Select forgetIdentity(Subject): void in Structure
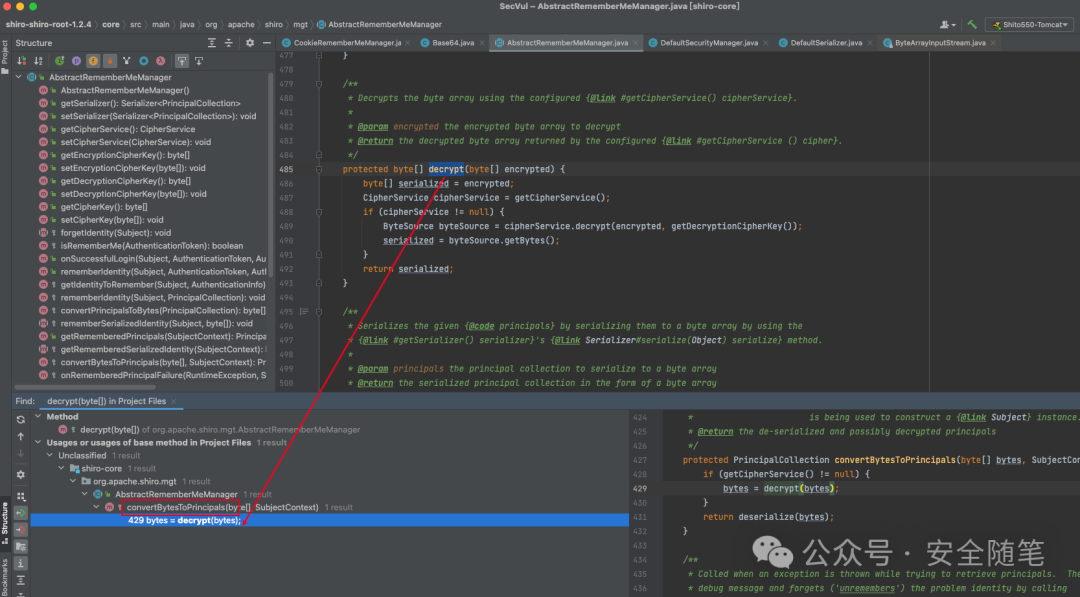The height and width of the screenshot is (597, 1080). [116, 233]
